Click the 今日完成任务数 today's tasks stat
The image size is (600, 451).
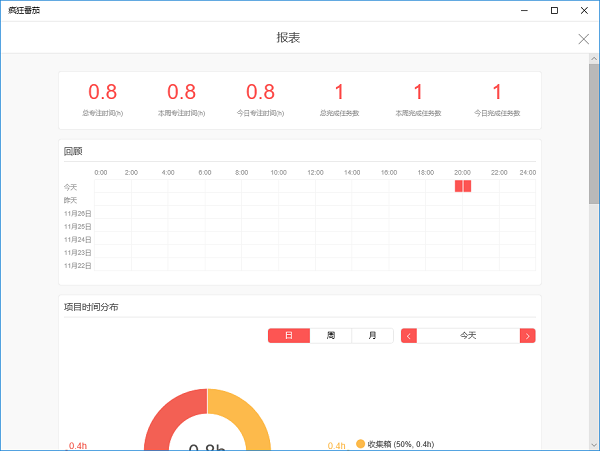coord(497,99)
